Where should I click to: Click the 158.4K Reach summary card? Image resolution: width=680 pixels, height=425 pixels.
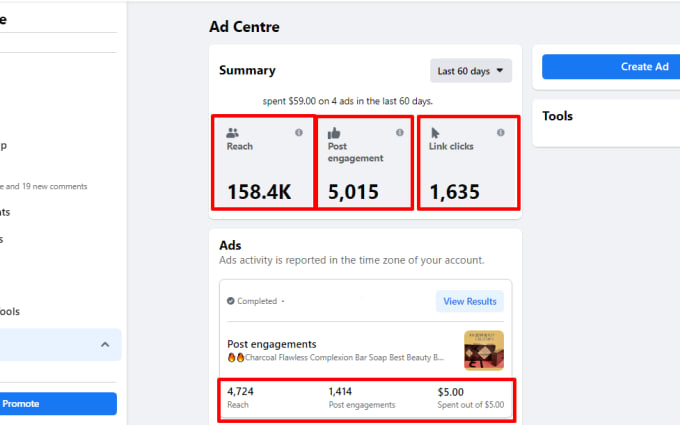coord(262,165)
